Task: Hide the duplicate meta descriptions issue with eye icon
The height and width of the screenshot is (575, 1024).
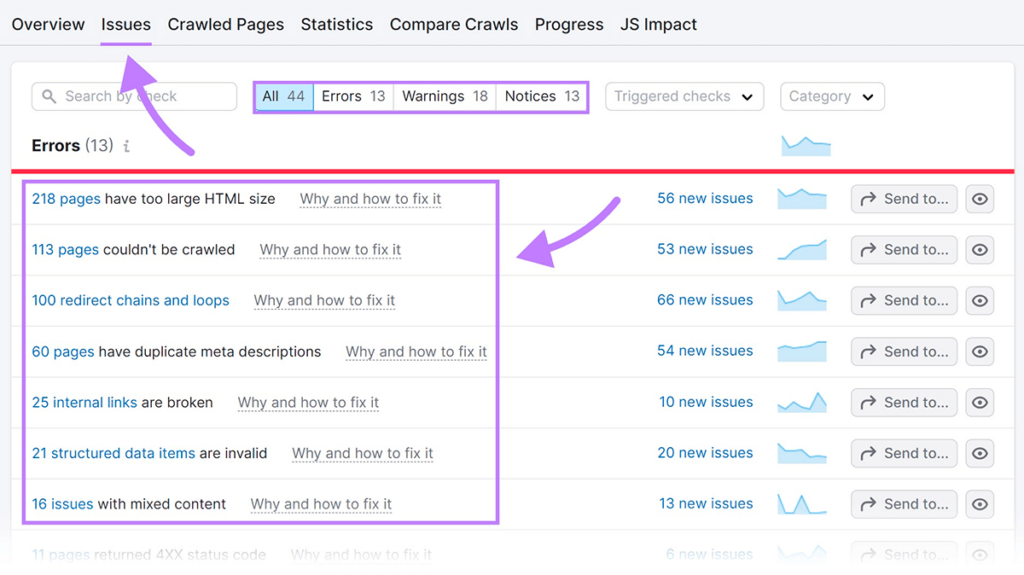Action: (x=980, y=352)
